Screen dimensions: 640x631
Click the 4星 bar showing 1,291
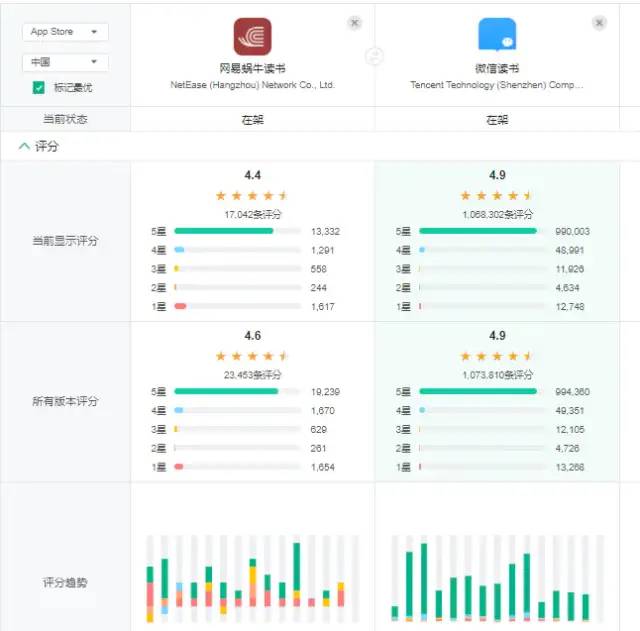(x=238, y=249)
